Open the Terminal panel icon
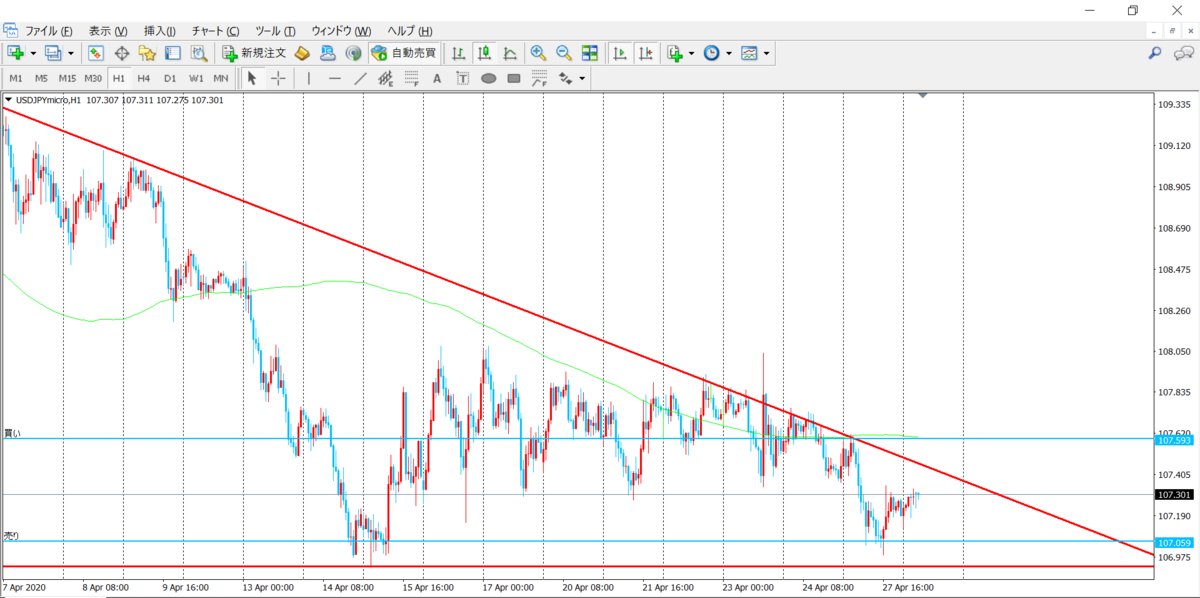 point(172,53)
